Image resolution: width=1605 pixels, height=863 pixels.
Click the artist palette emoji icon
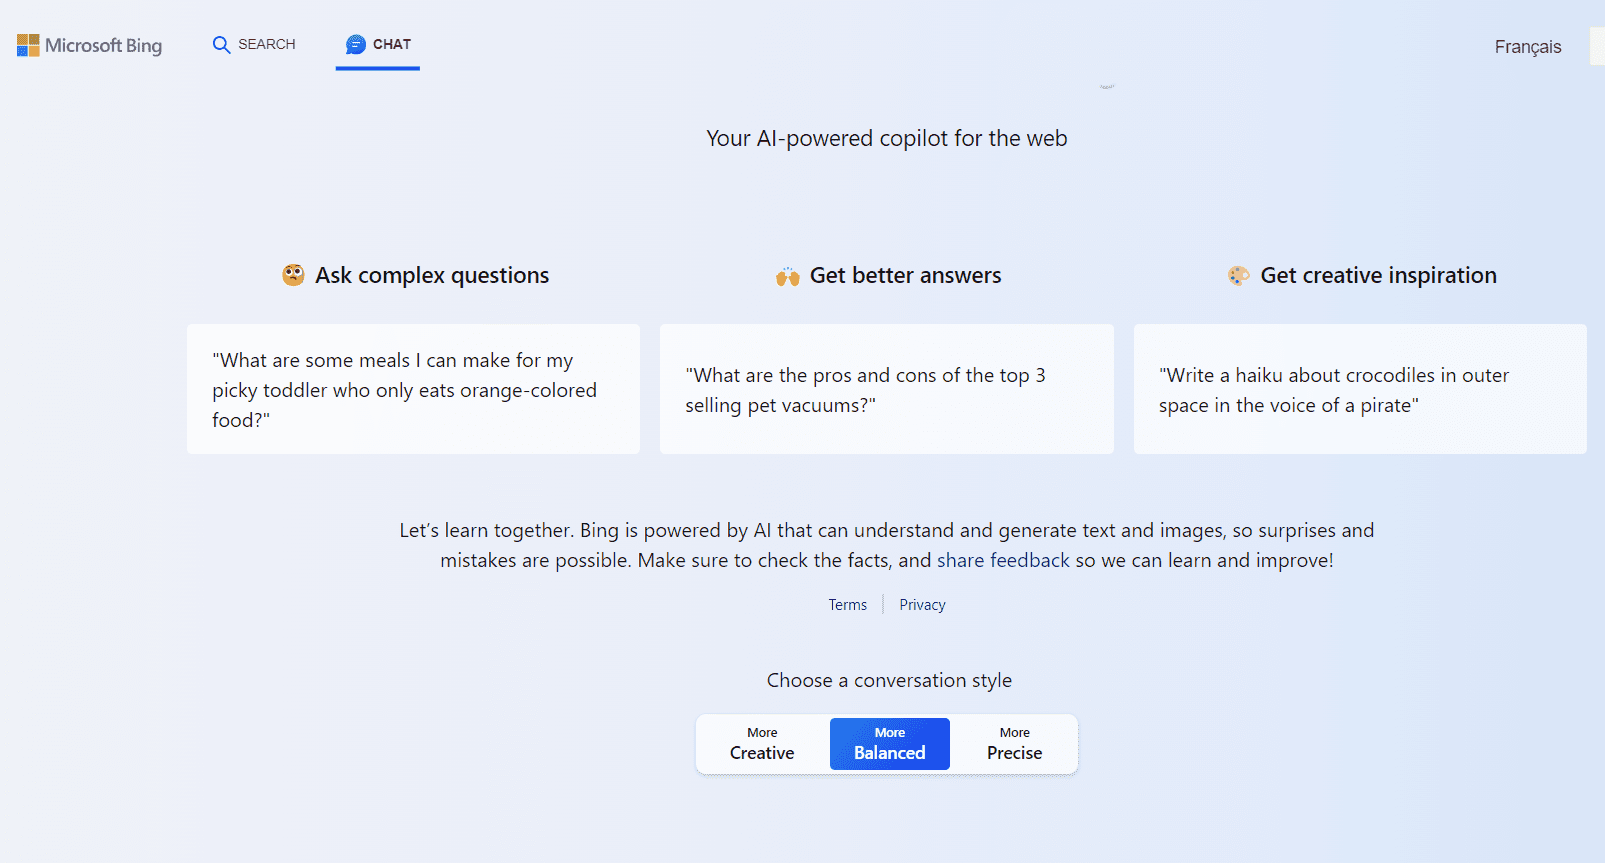1238,275
